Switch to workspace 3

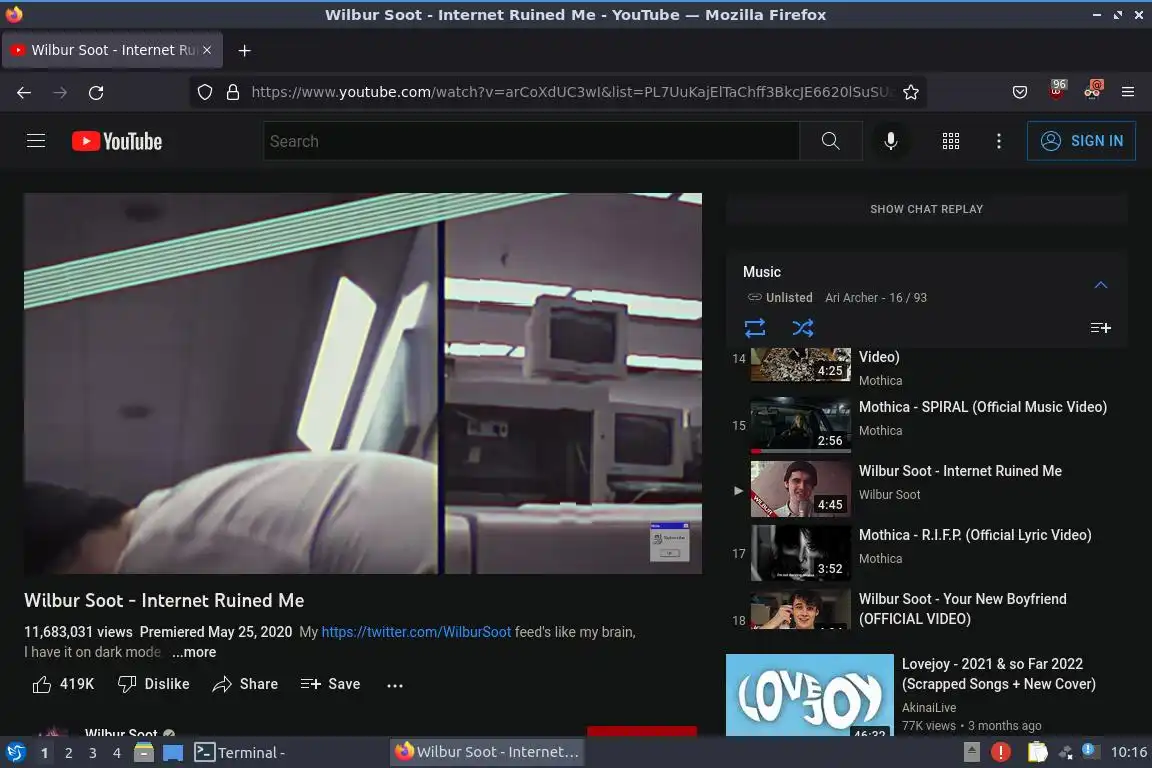pyautogui.click(x=93, y=753)
